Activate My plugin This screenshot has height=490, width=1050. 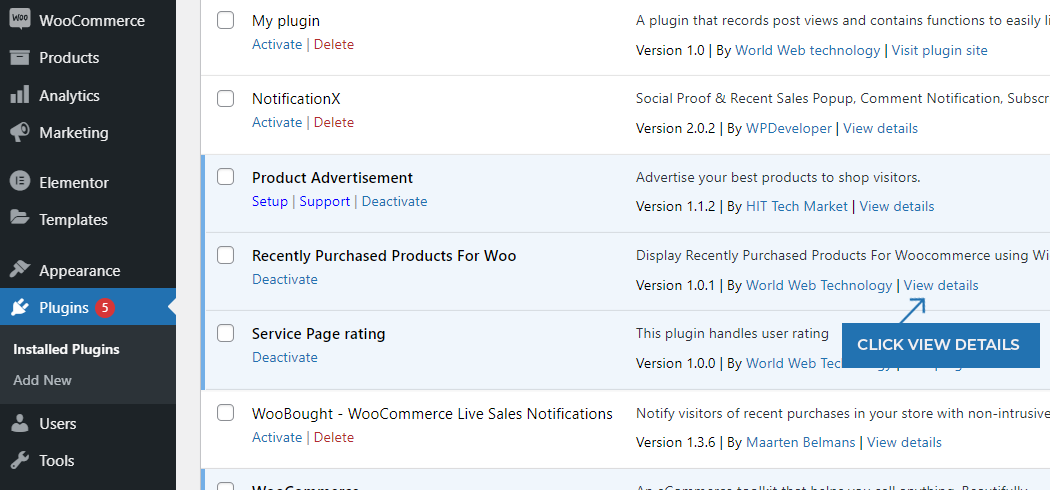(x=277, y=44)
